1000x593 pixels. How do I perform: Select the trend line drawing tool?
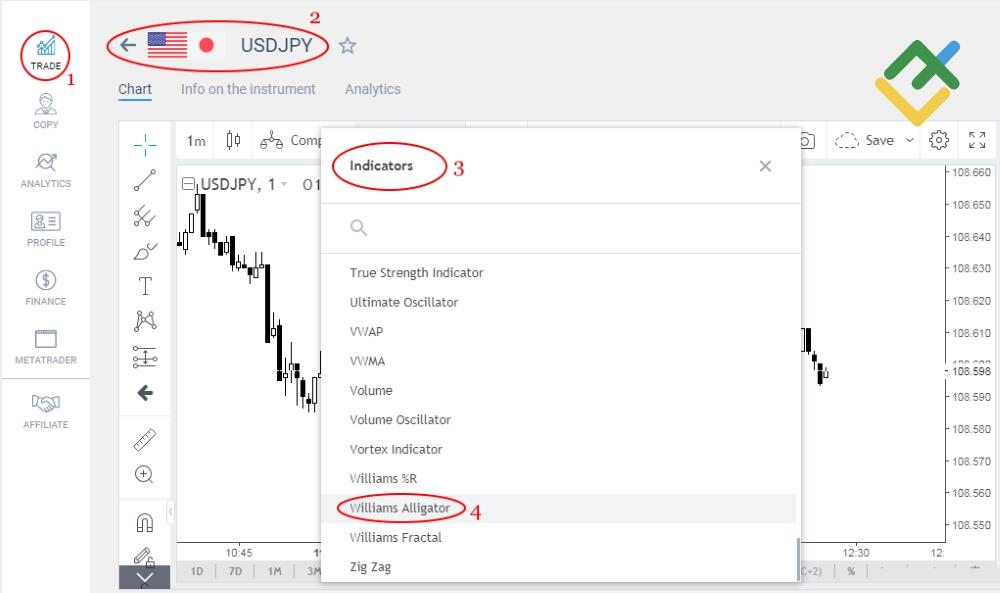[x=145, y=180]
